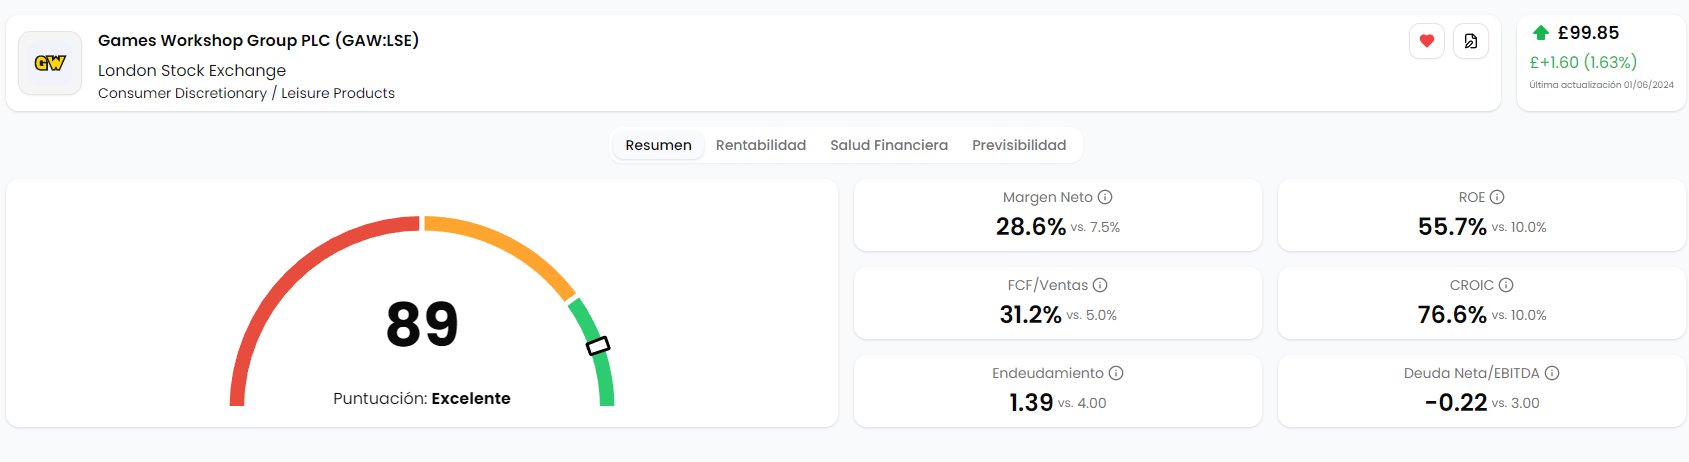
Task: Click the £99.85 share price
Action: [x=1588, y=33]
